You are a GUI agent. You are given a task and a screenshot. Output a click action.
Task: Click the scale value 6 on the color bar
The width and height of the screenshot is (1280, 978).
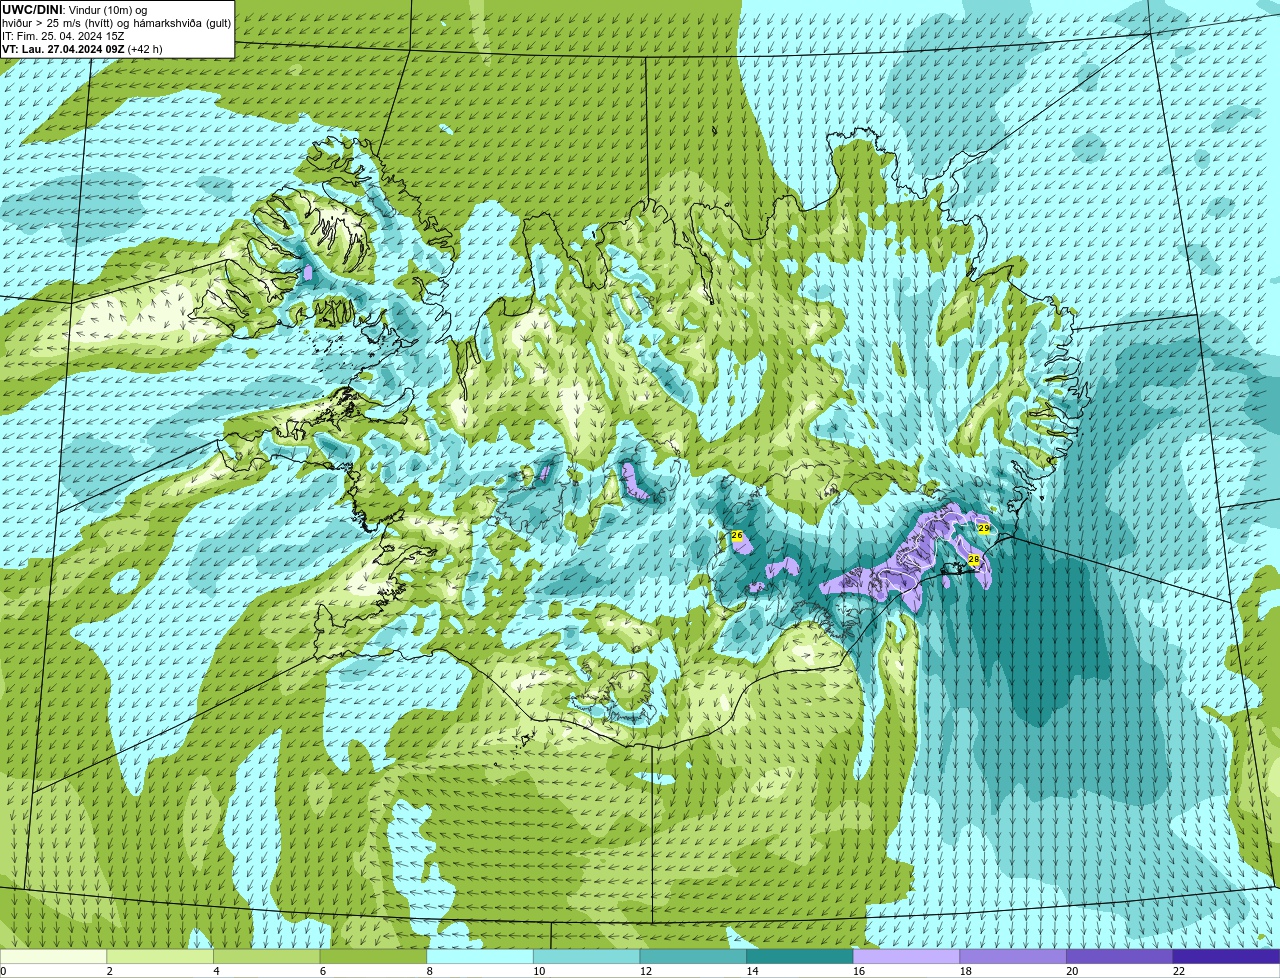322,971
